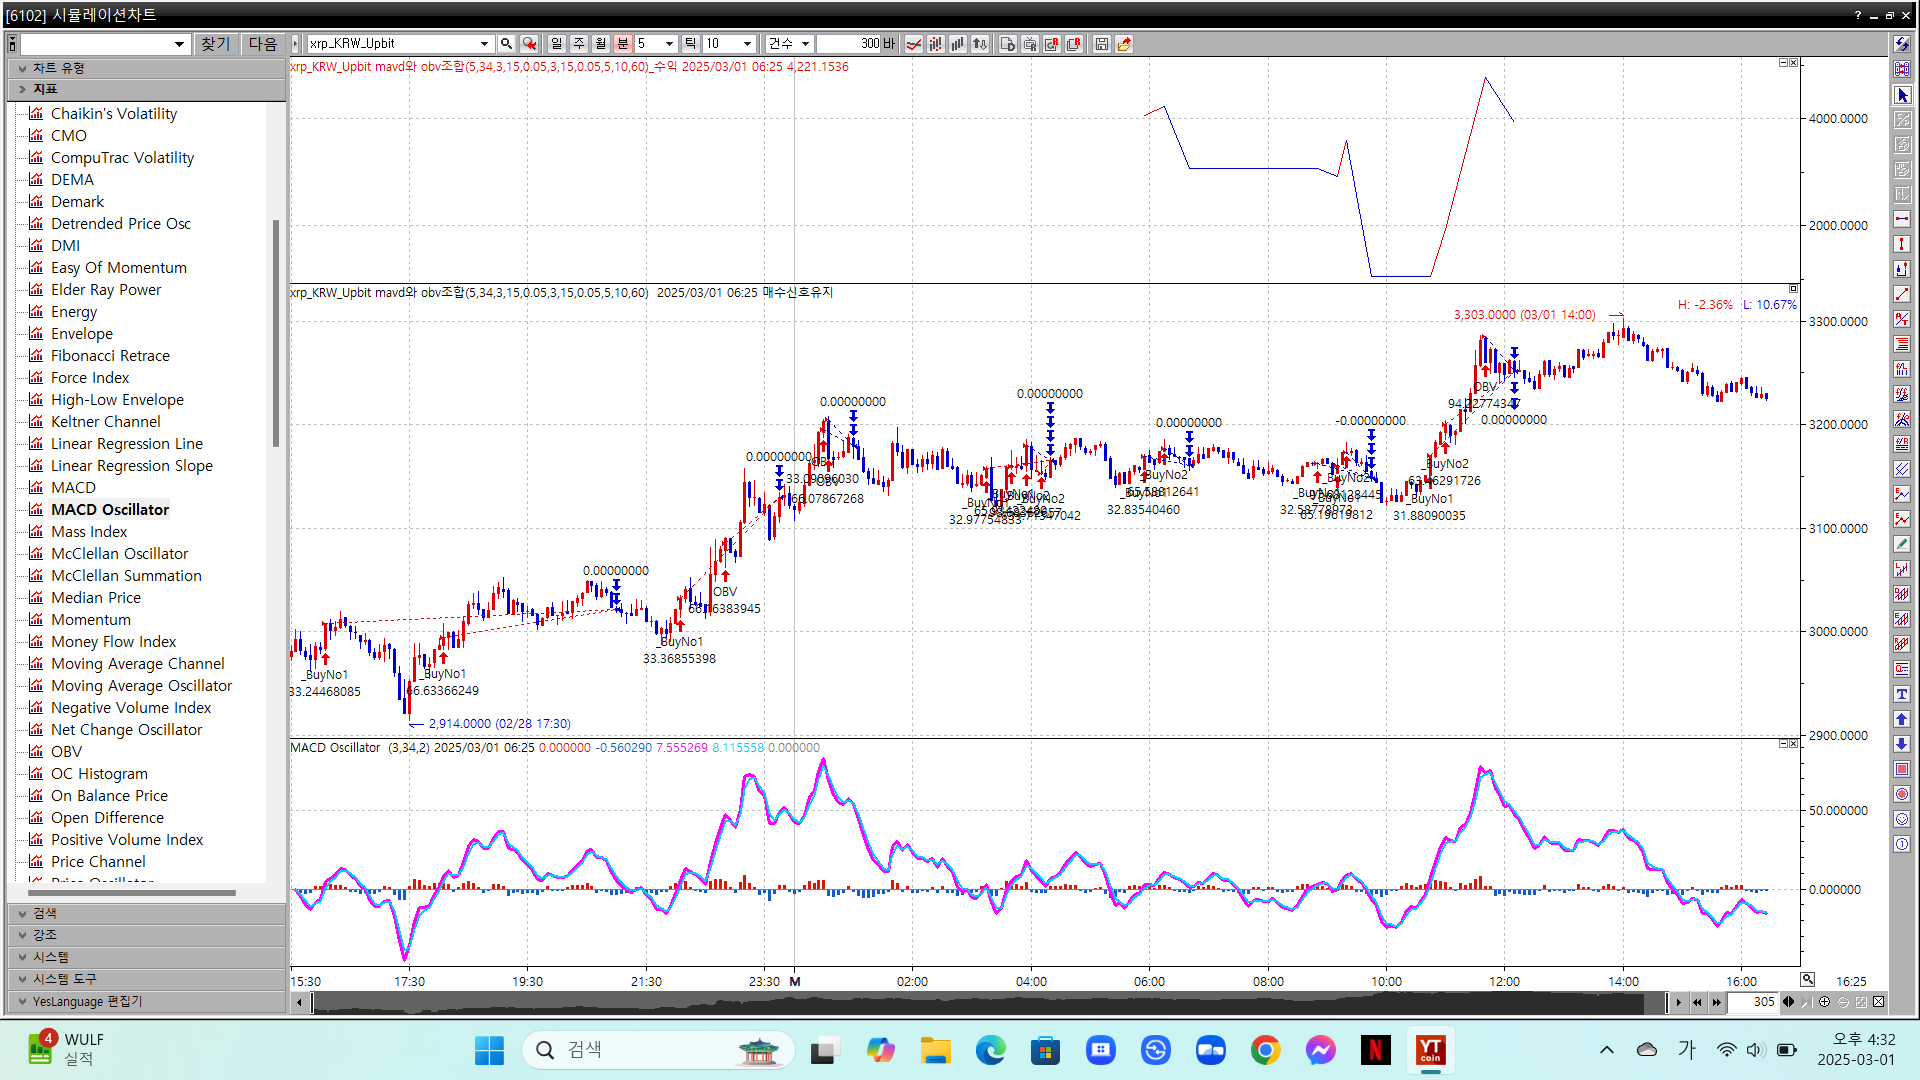Click the Netflix icon in the taskbar

coord(1375,1050)
